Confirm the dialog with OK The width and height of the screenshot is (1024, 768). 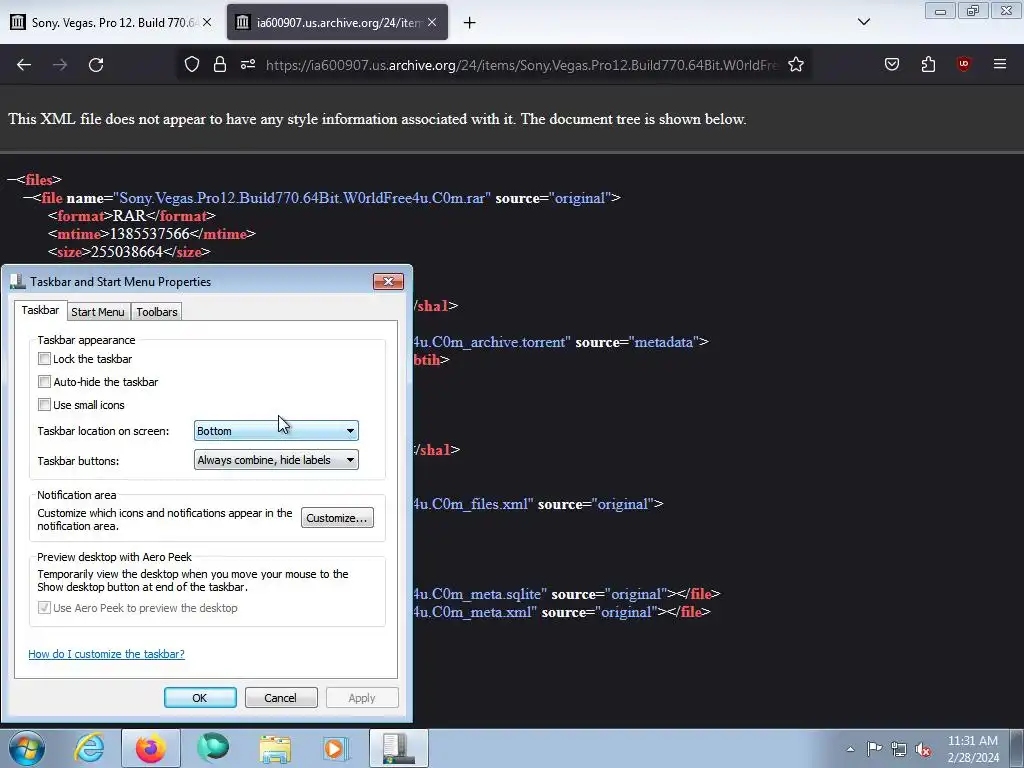200,697
